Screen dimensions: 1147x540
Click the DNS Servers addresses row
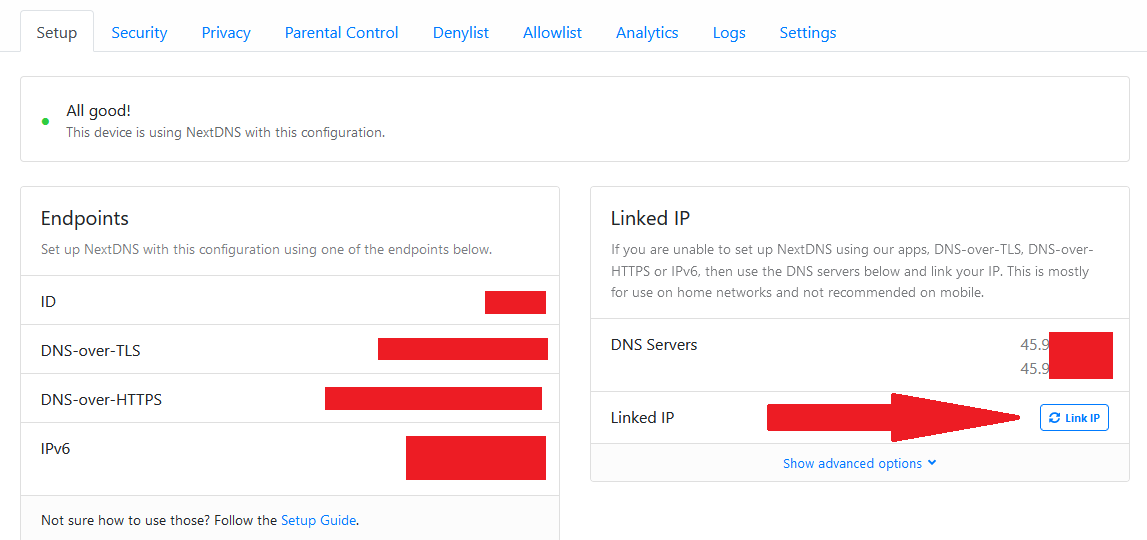point(860,355)
